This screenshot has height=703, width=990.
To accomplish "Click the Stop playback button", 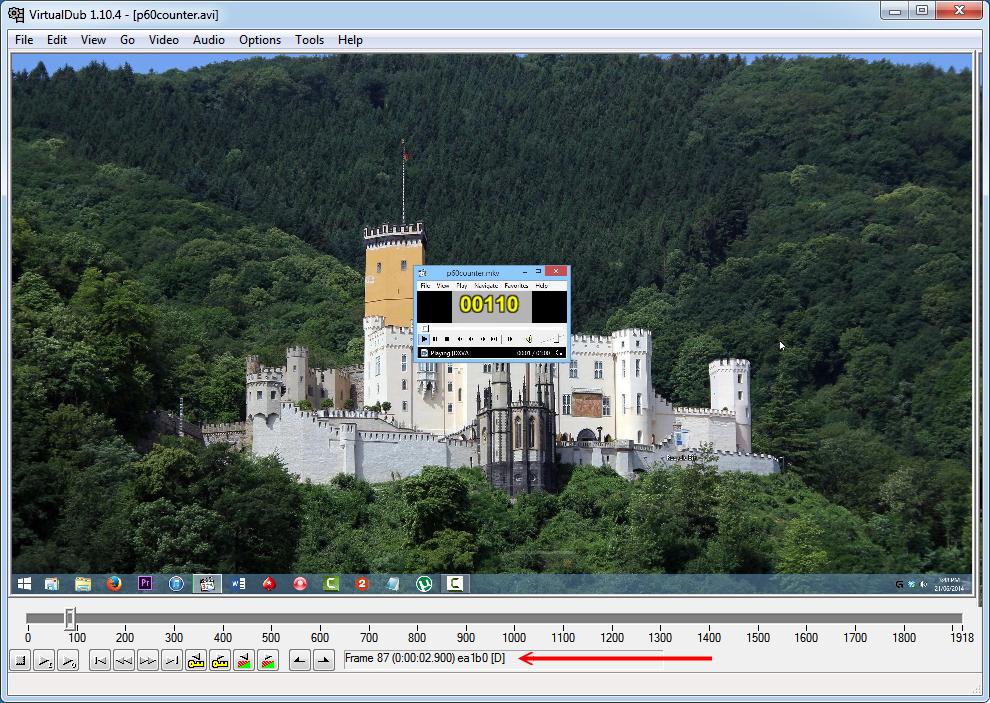I will 20,661.
